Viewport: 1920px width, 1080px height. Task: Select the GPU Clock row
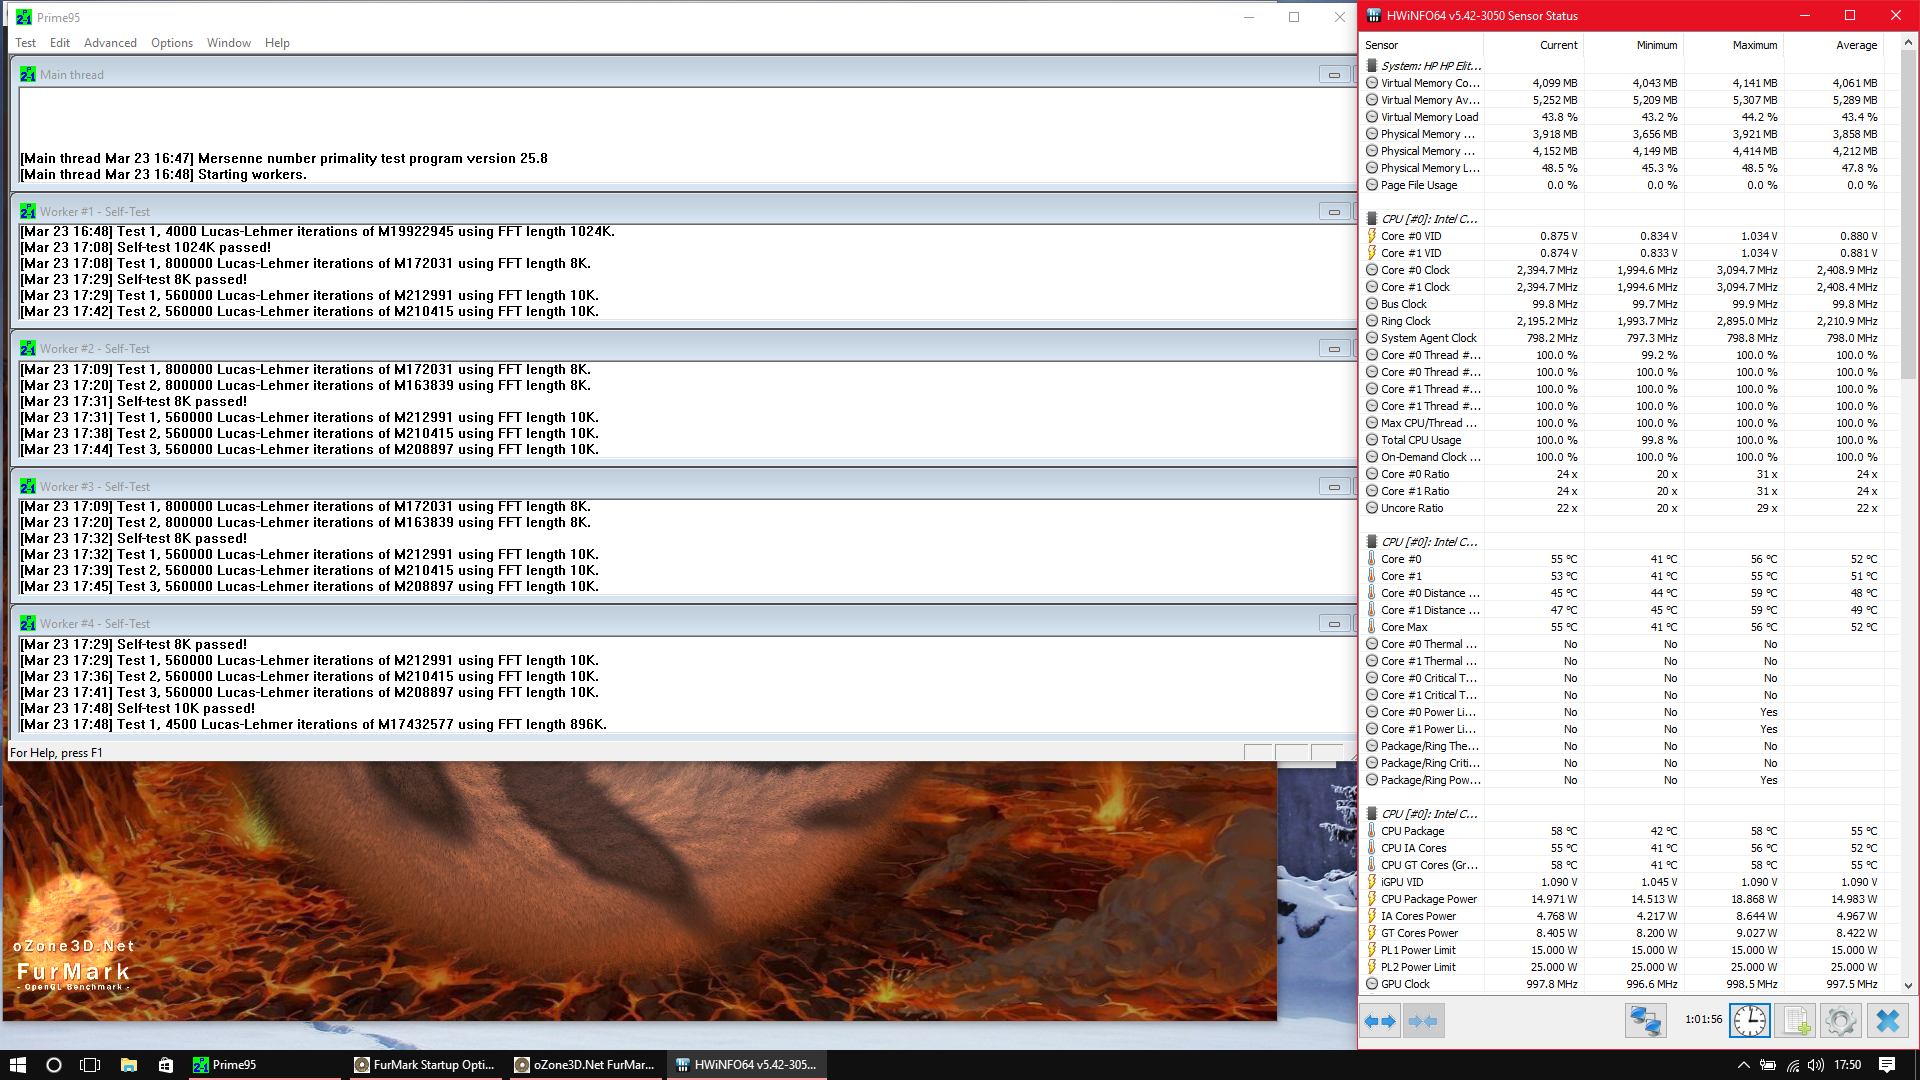tap(1622, 984)
